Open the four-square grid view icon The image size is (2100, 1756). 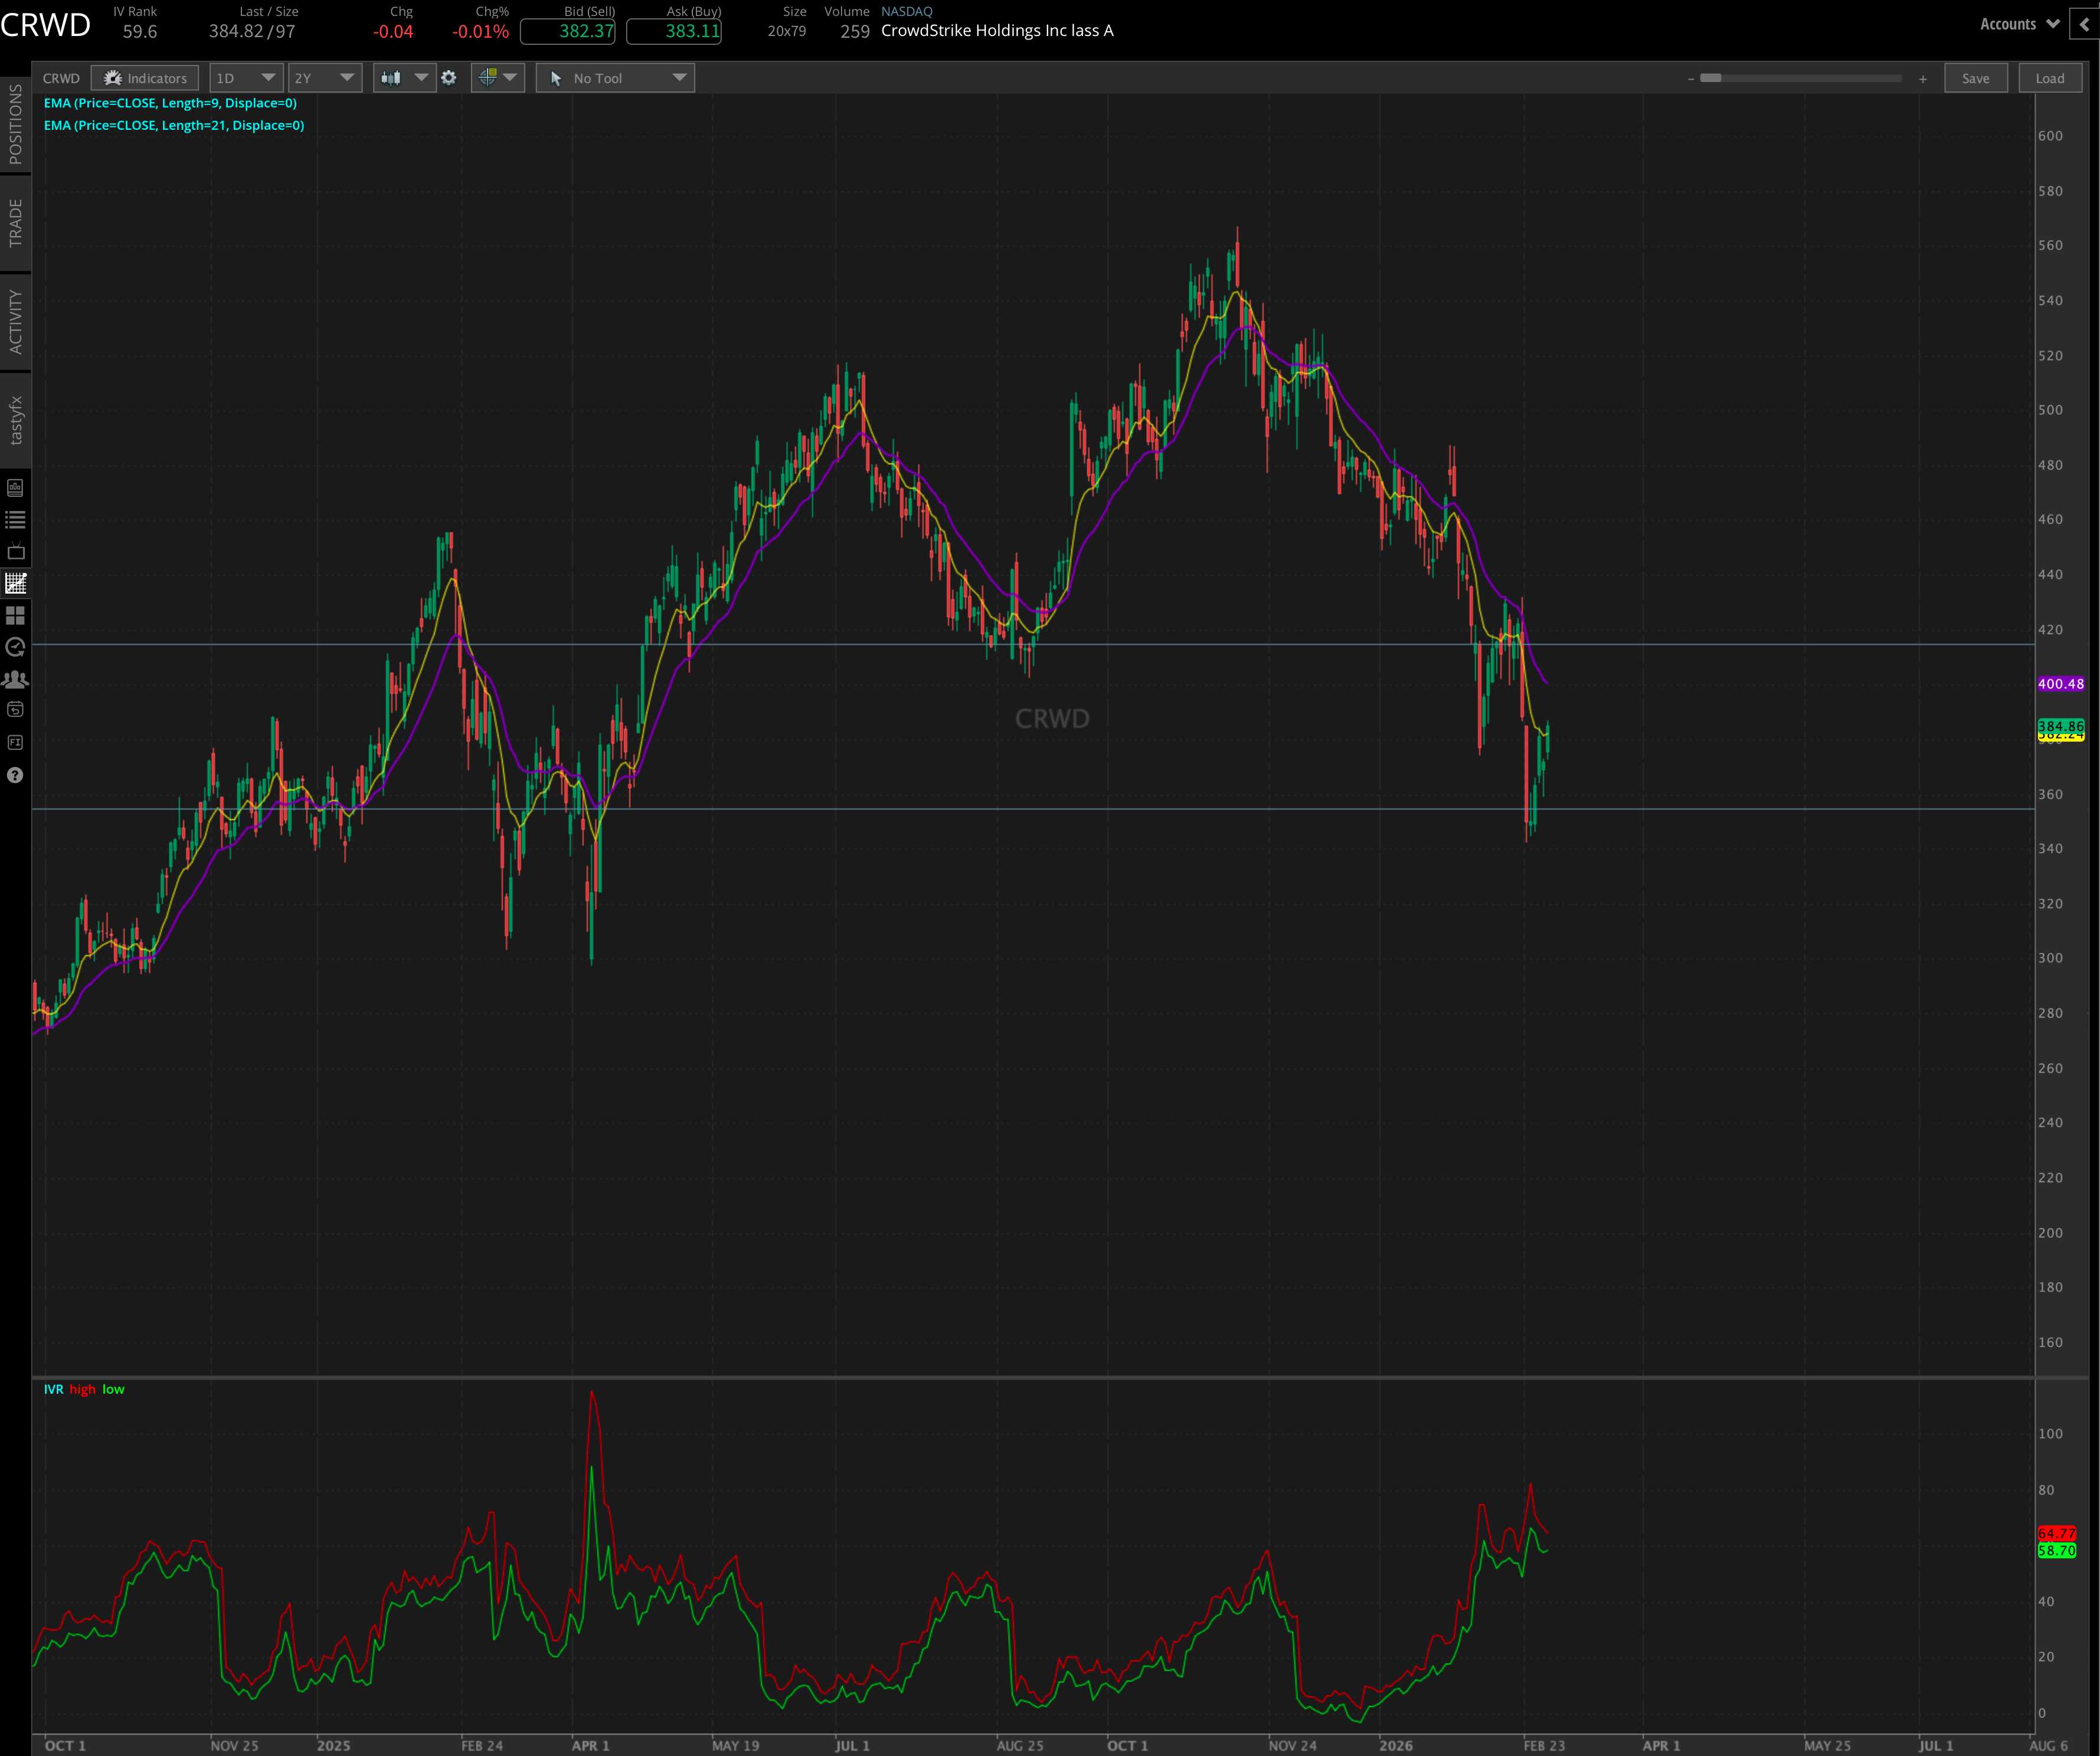point(15,616)
